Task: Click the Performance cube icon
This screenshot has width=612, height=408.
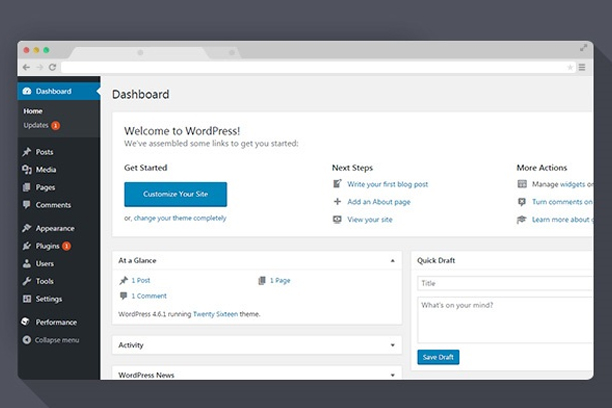Action: [x=26, y=322]
